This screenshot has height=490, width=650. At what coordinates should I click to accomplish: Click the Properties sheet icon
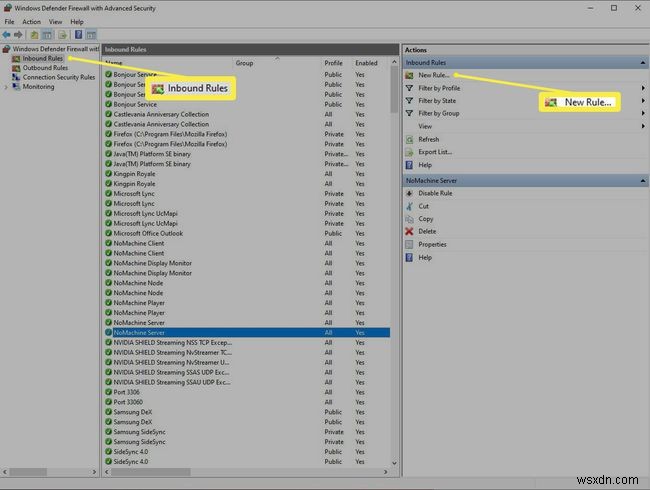point(409,245)
